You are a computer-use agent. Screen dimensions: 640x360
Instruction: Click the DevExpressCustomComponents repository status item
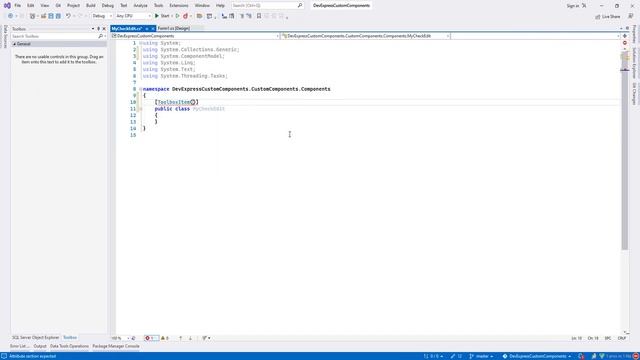tap(537, 356)
